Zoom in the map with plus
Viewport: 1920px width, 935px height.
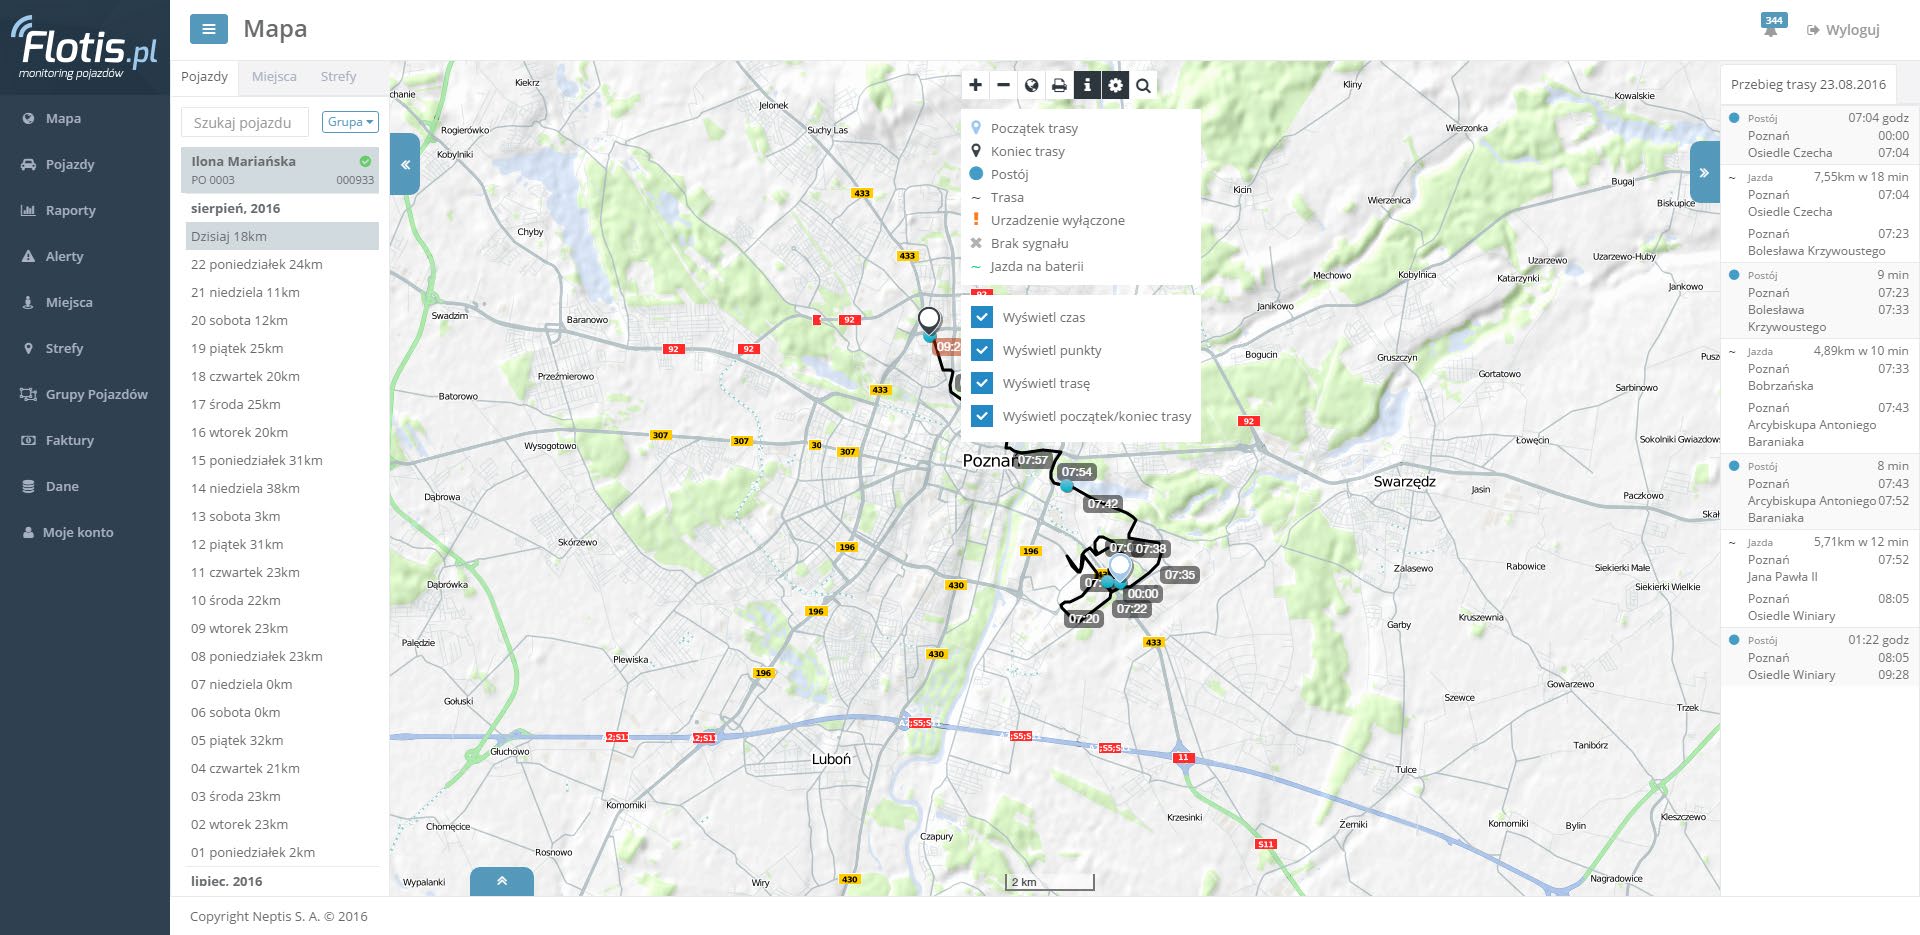[x=975, y=85]
